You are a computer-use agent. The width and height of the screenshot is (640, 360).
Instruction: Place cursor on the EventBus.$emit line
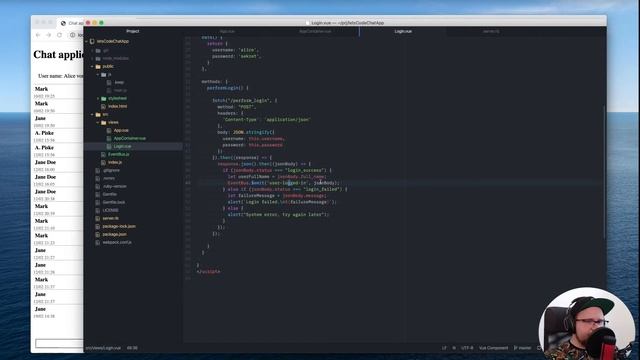283,183
